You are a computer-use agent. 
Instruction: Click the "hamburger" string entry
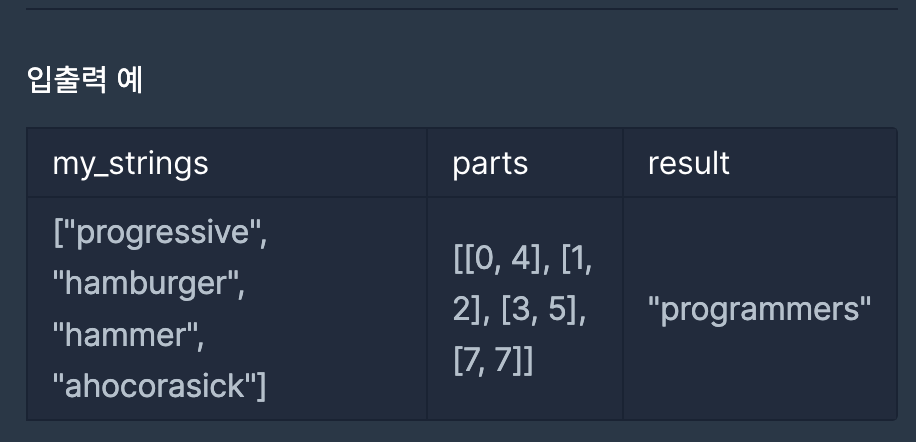click(148, 284)
